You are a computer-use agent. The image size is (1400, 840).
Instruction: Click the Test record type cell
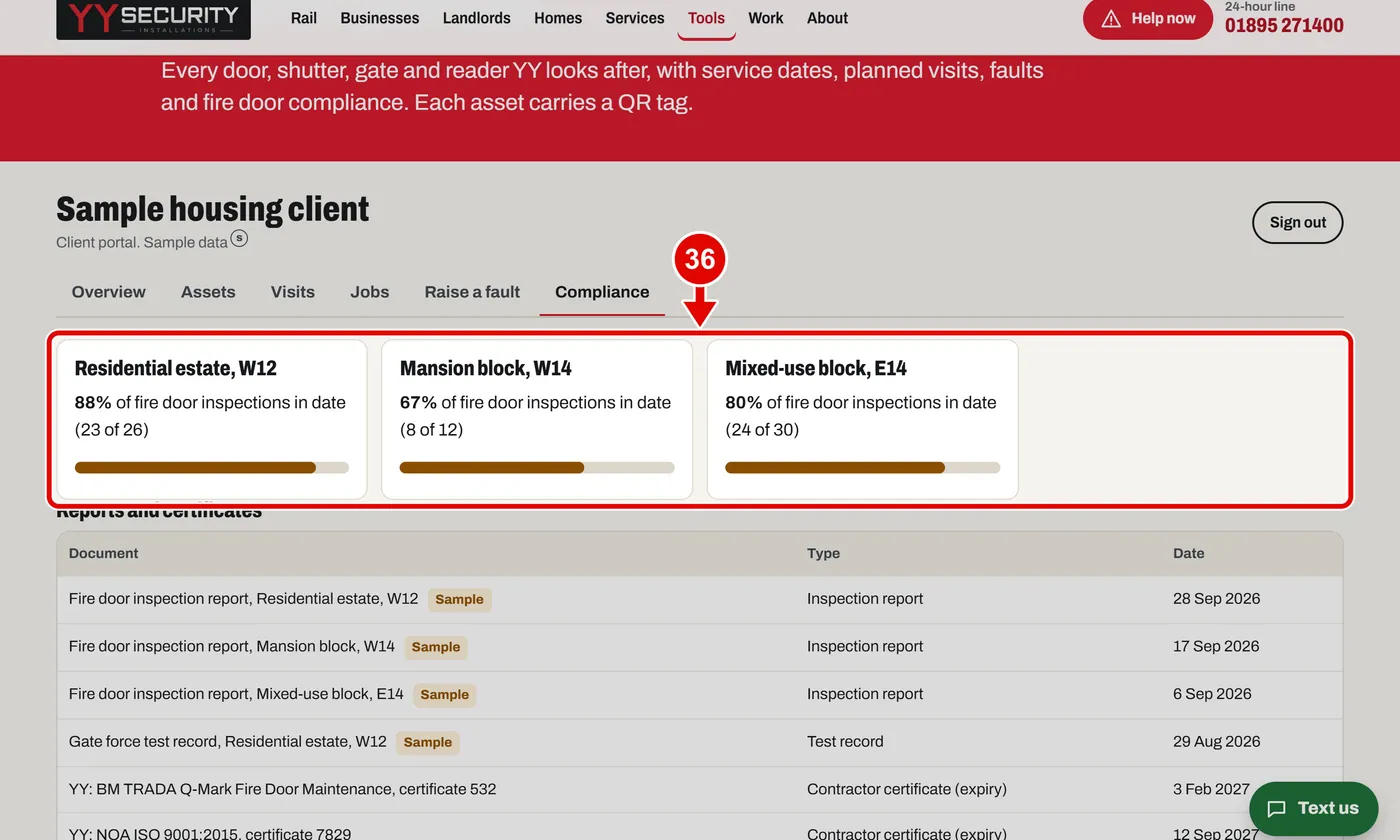pos(845,742)
